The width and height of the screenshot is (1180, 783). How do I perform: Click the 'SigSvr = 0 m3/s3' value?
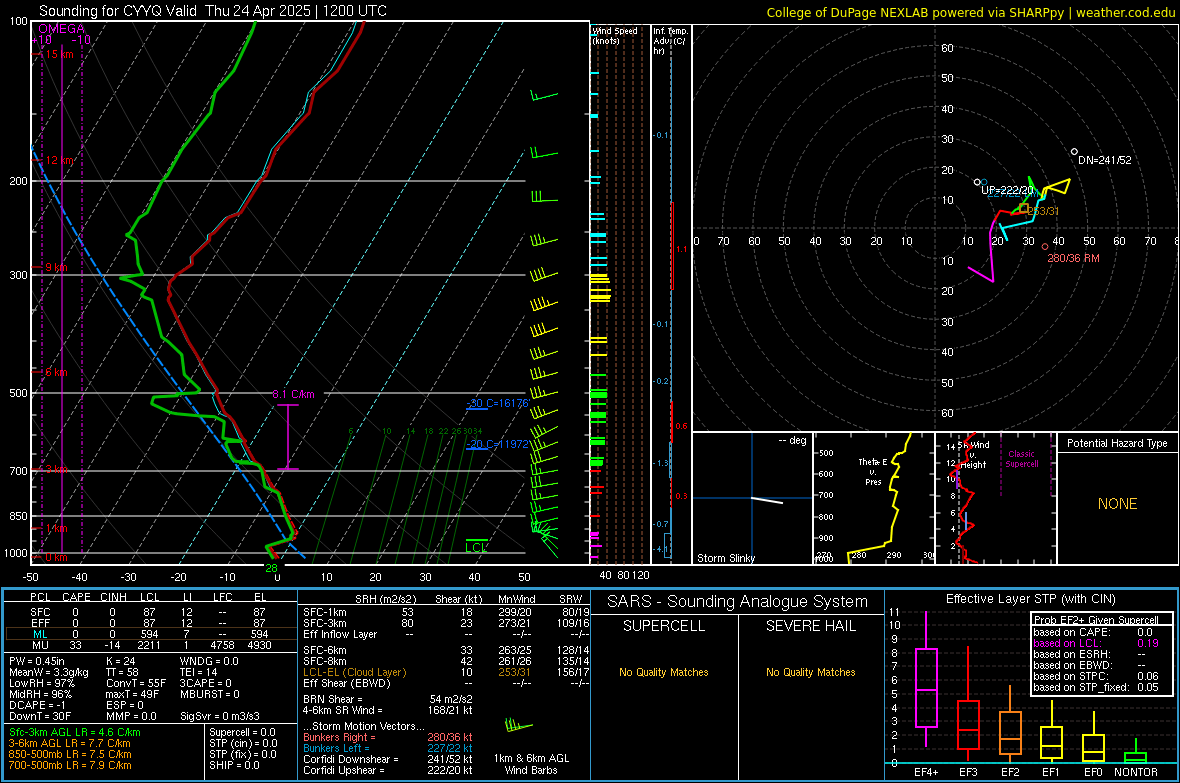click(x=220, y=716)
